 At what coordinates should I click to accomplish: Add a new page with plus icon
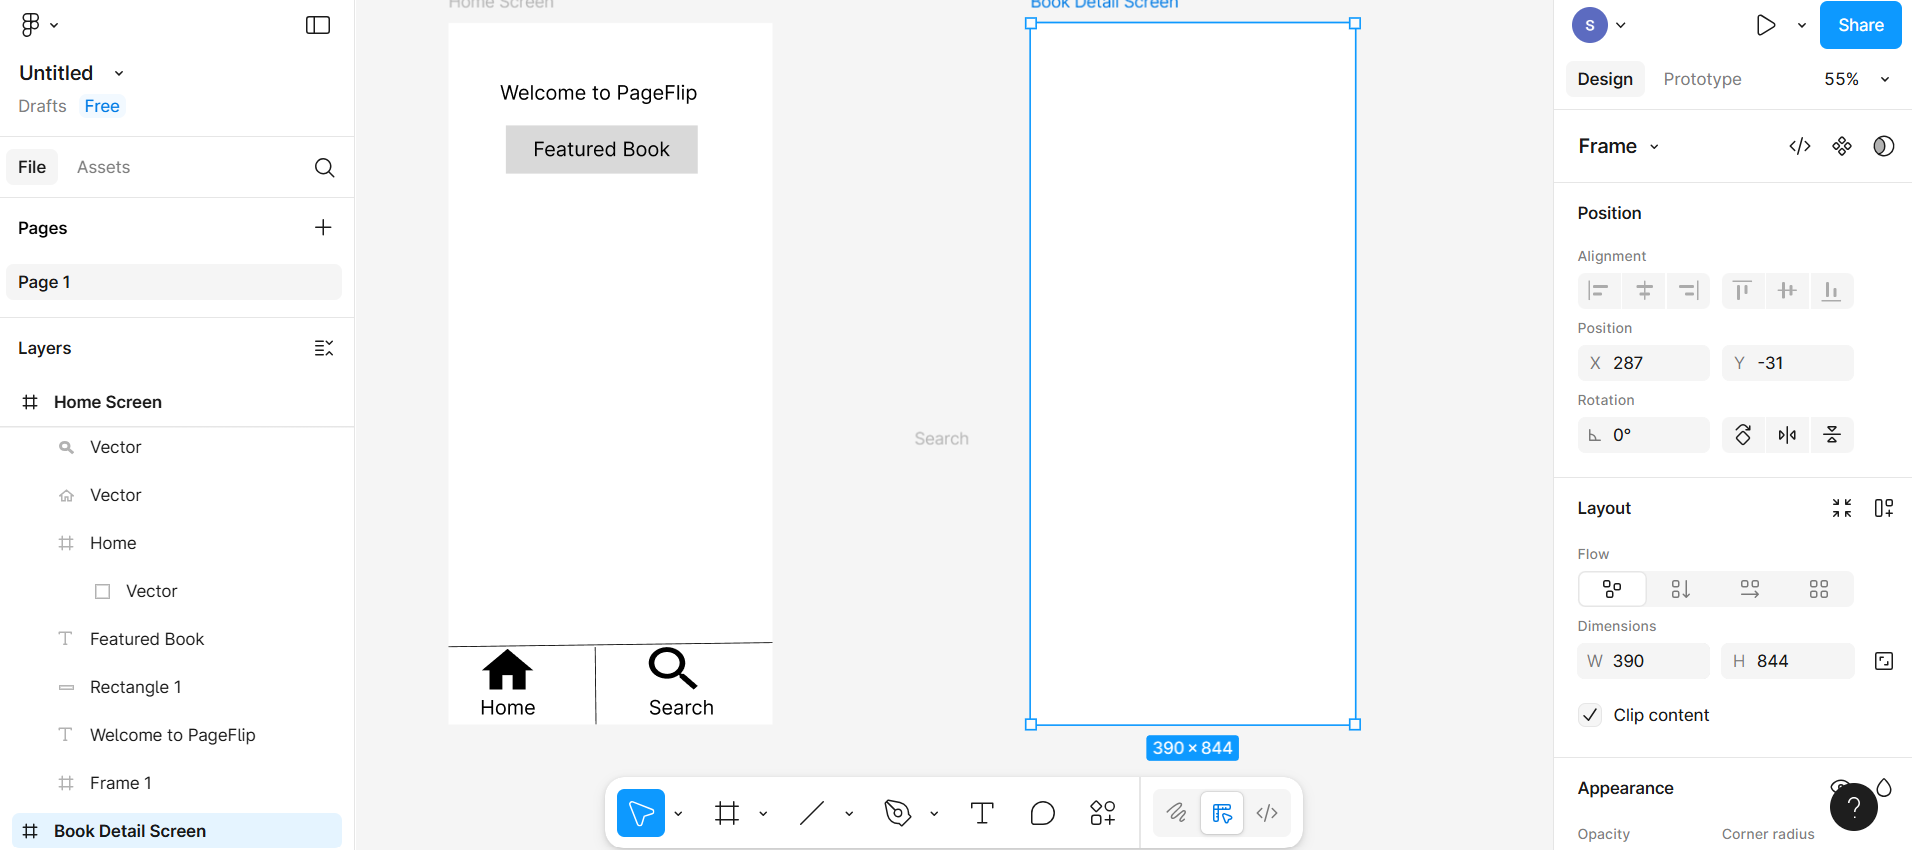(x=323, y=228)
